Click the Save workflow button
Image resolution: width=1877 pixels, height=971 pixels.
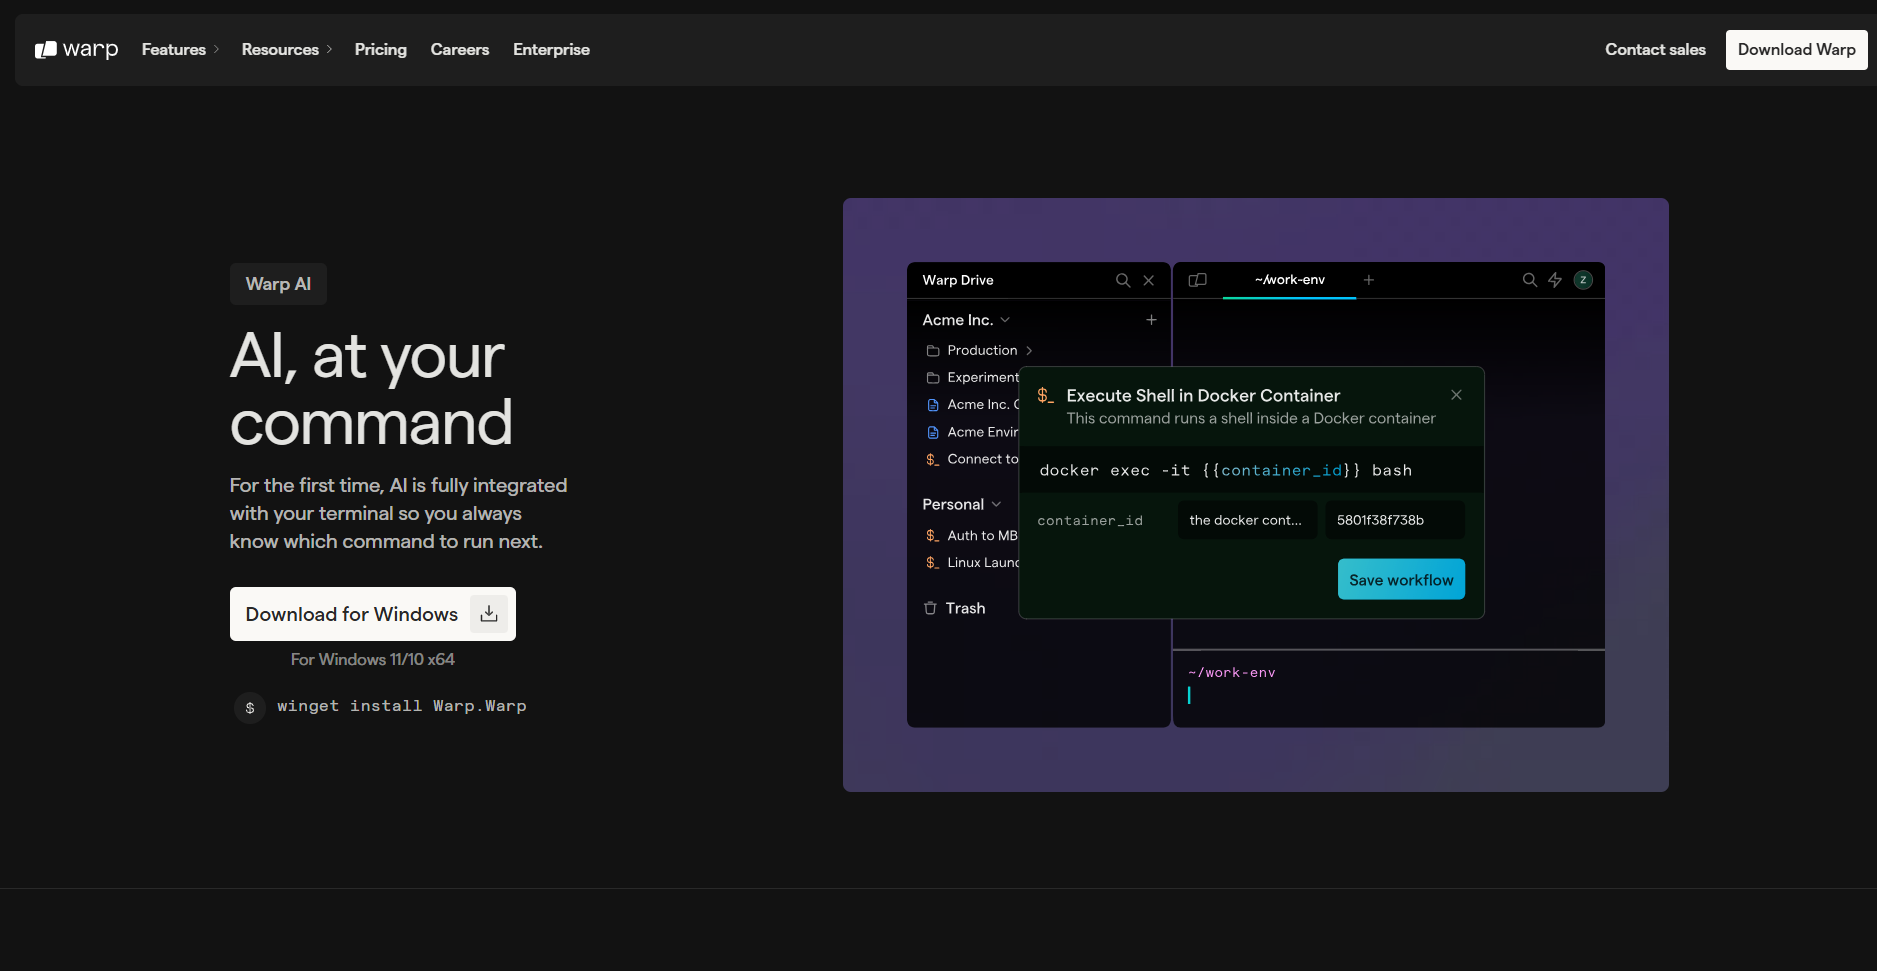(x=1401, y=579)
